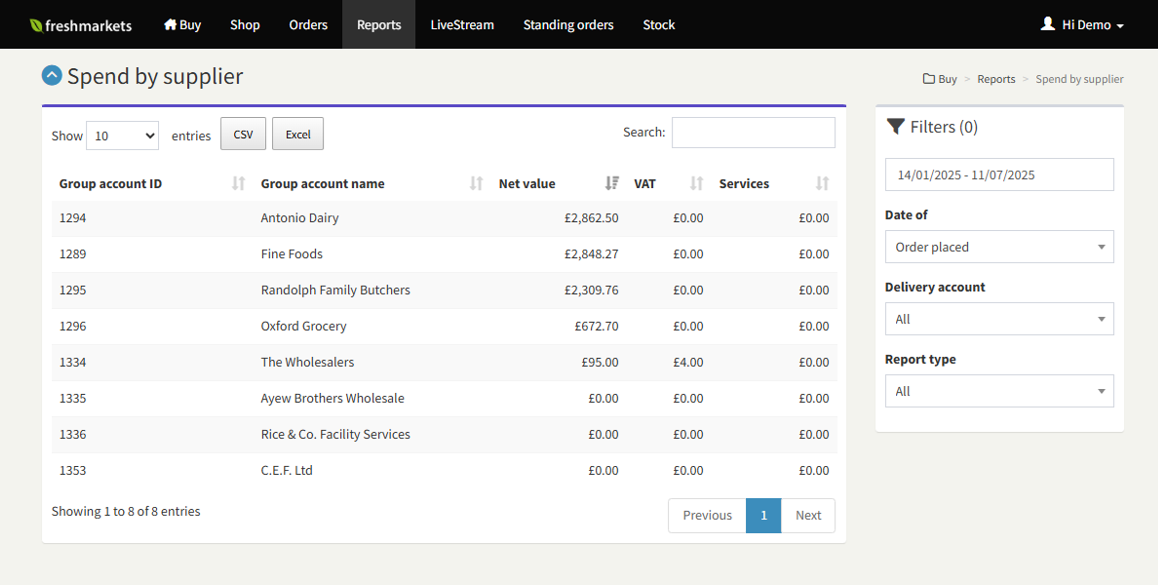
Task: Click the C.E.F. Ltd supplier name
Action: 287,471
